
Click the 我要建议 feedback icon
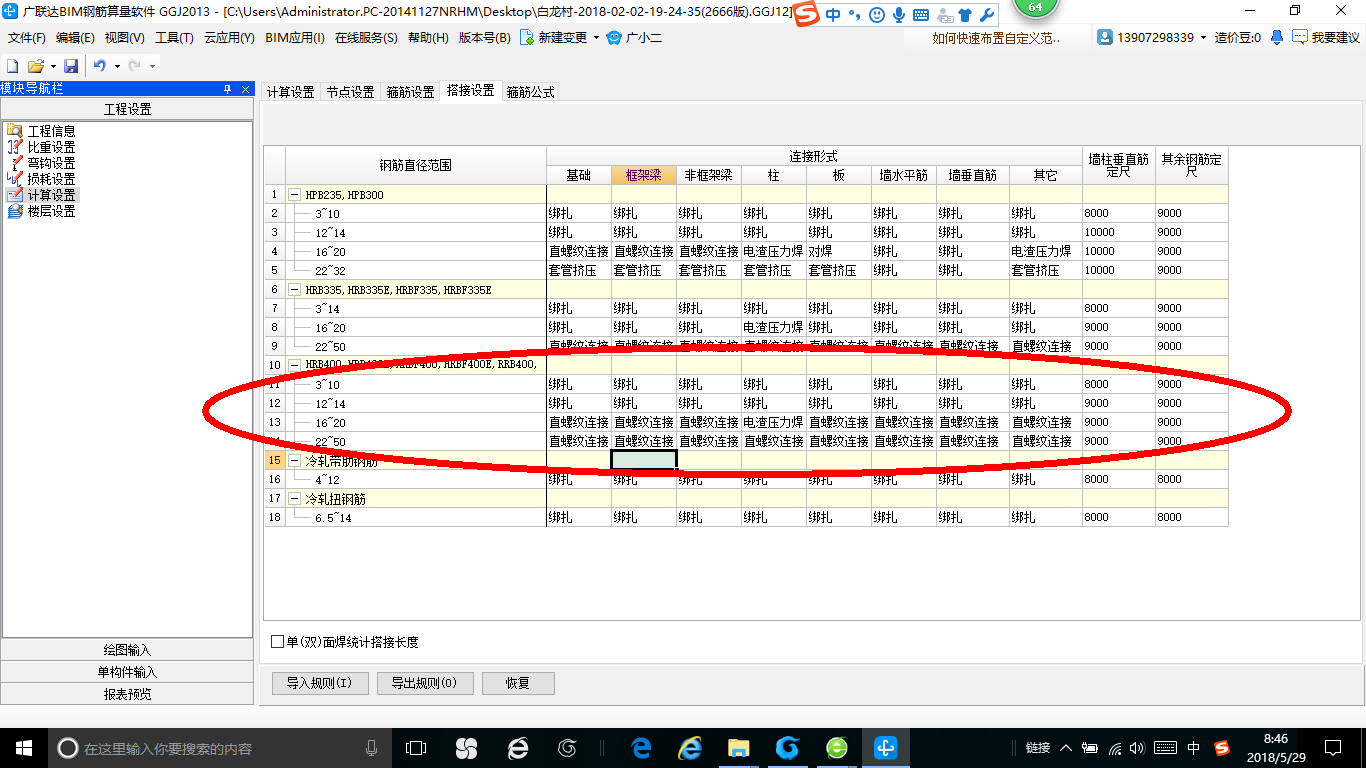[x=1300, y=38]
